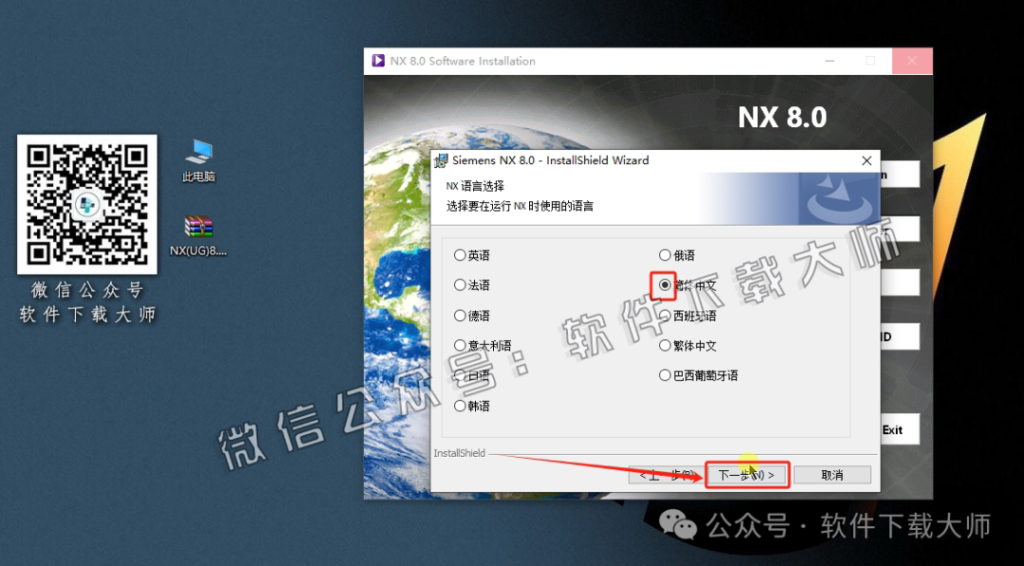Select the 简体中文 radio button

[665, 285]
